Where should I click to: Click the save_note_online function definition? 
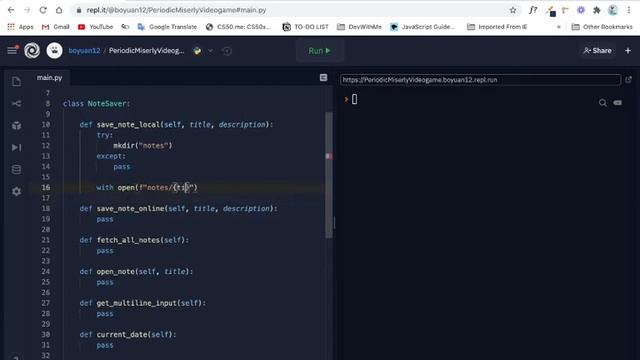(x=178, y=209)
